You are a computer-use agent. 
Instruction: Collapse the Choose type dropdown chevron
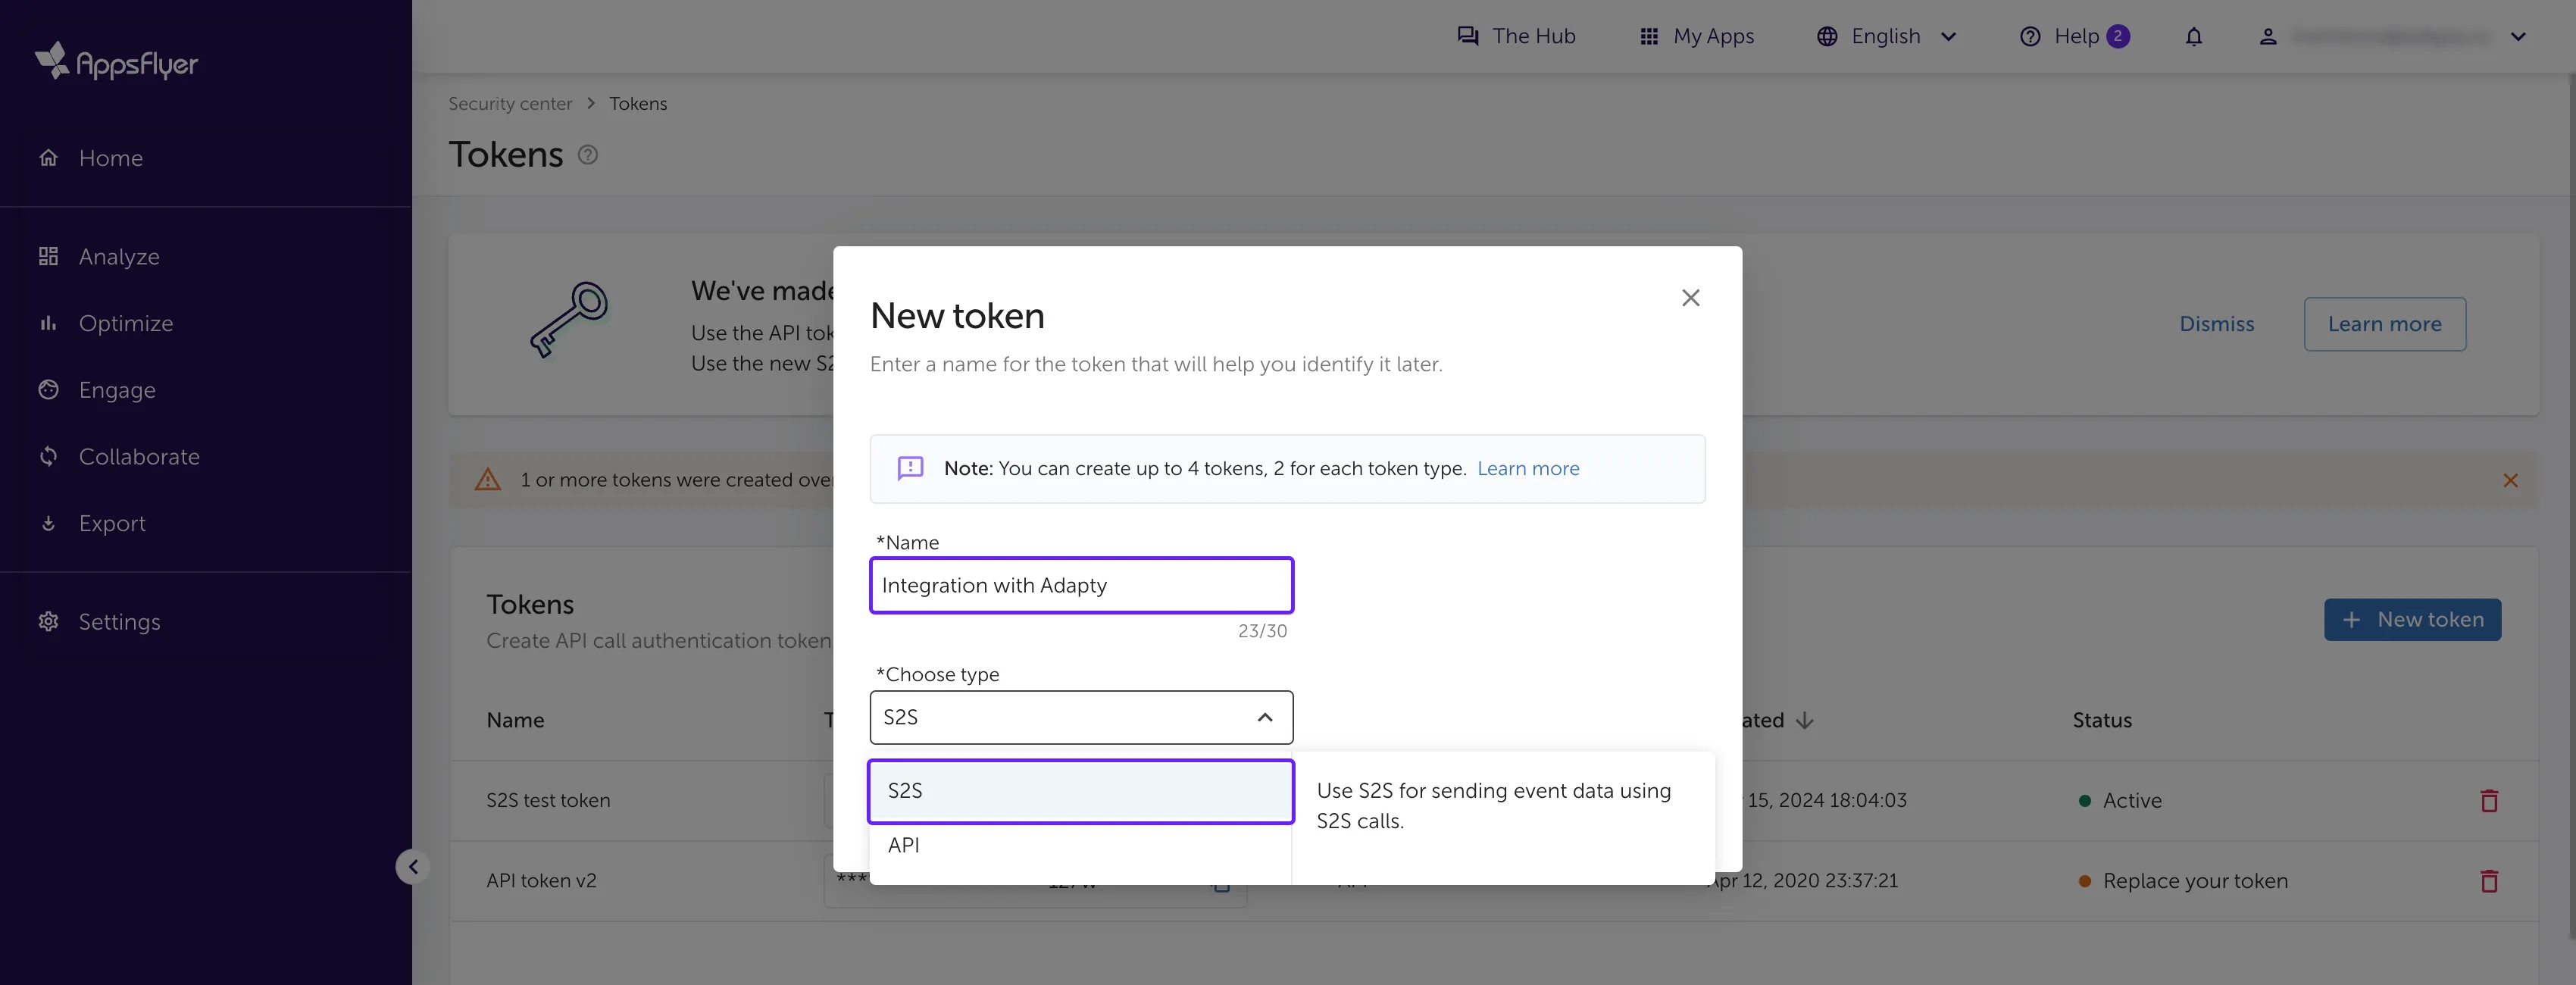coord(1263,717)
